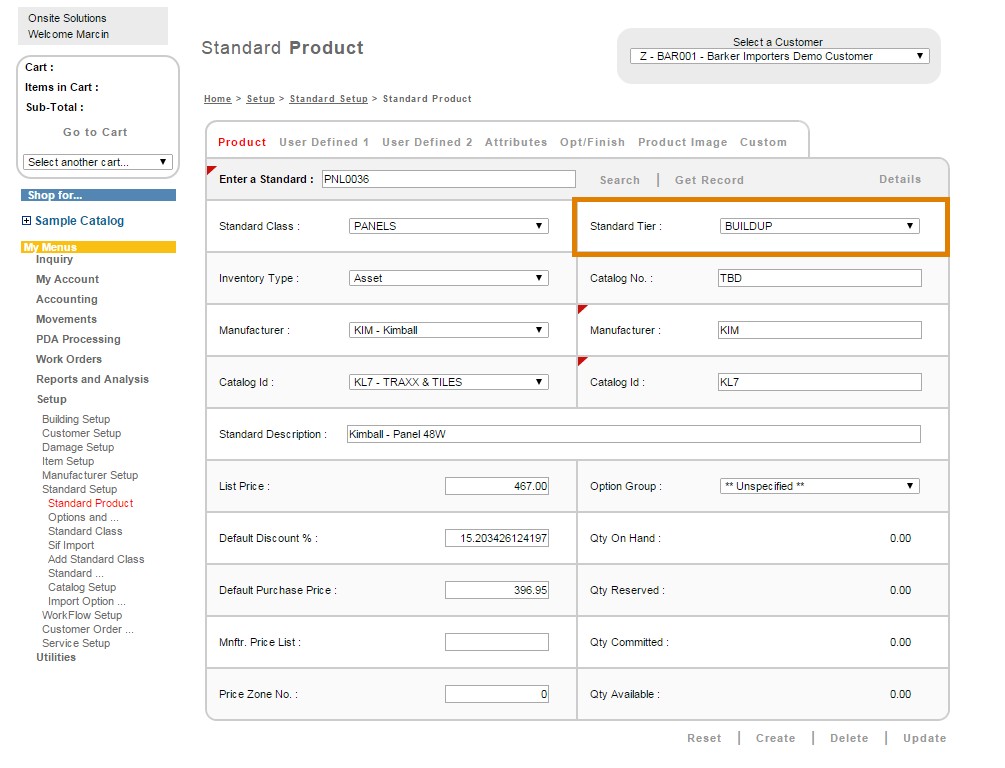
Task: Click the Home breadcrumb link
Action: pyautogui.click(x=217, y=99)
